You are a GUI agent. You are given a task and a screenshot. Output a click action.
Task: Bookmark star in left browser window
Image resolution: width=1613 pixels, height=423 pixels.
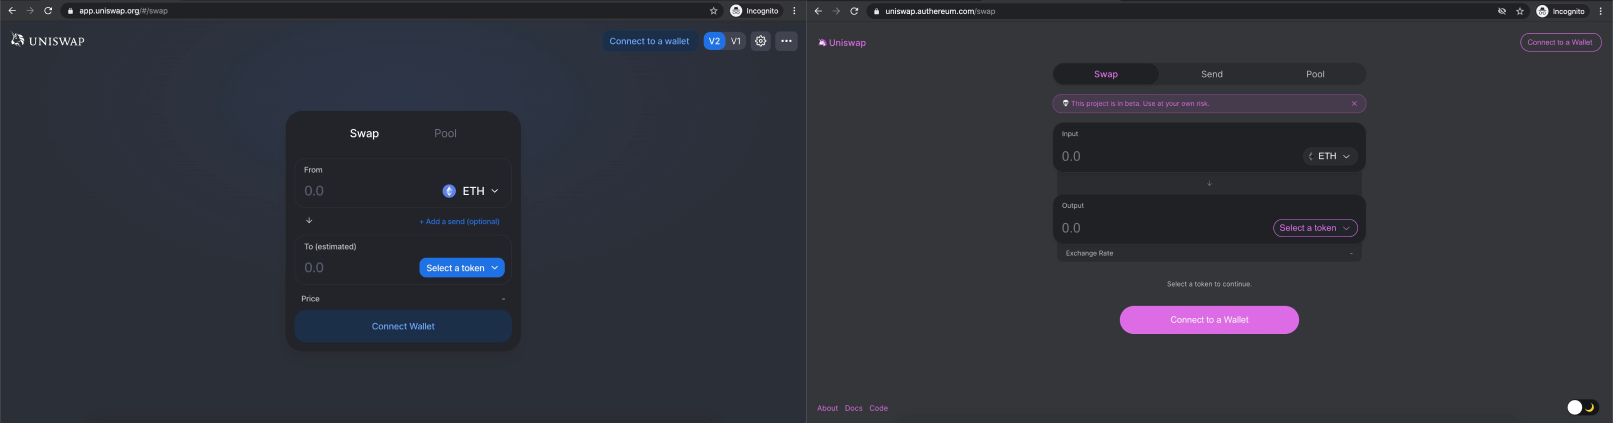pyautogui.click(x=713, y=11)
